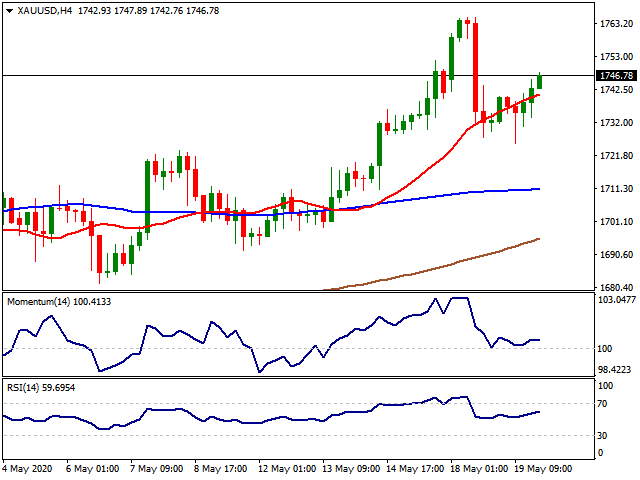The width and height of the screenshot is (640, 480).
Task: Click the RSI(14) 59.6954 indicator label
Action: [x=41, y=388]
